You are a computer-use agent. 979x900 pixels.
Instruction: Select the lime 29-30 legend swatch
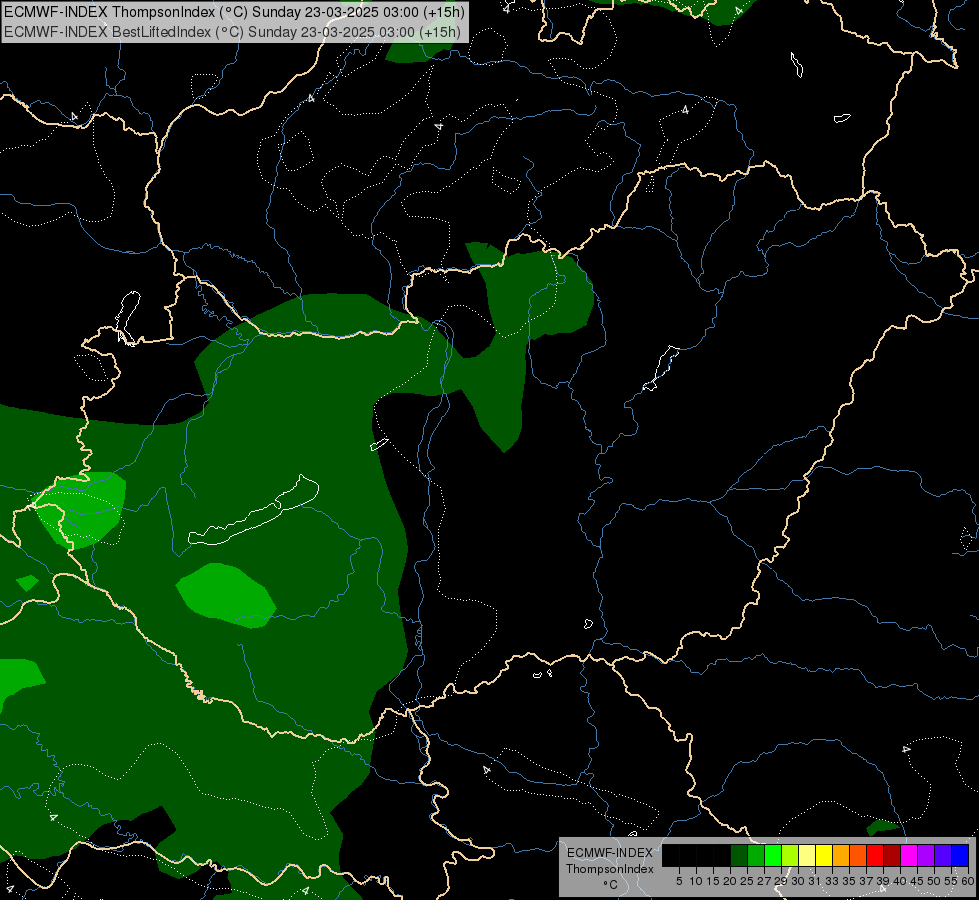tap(790, 855)
